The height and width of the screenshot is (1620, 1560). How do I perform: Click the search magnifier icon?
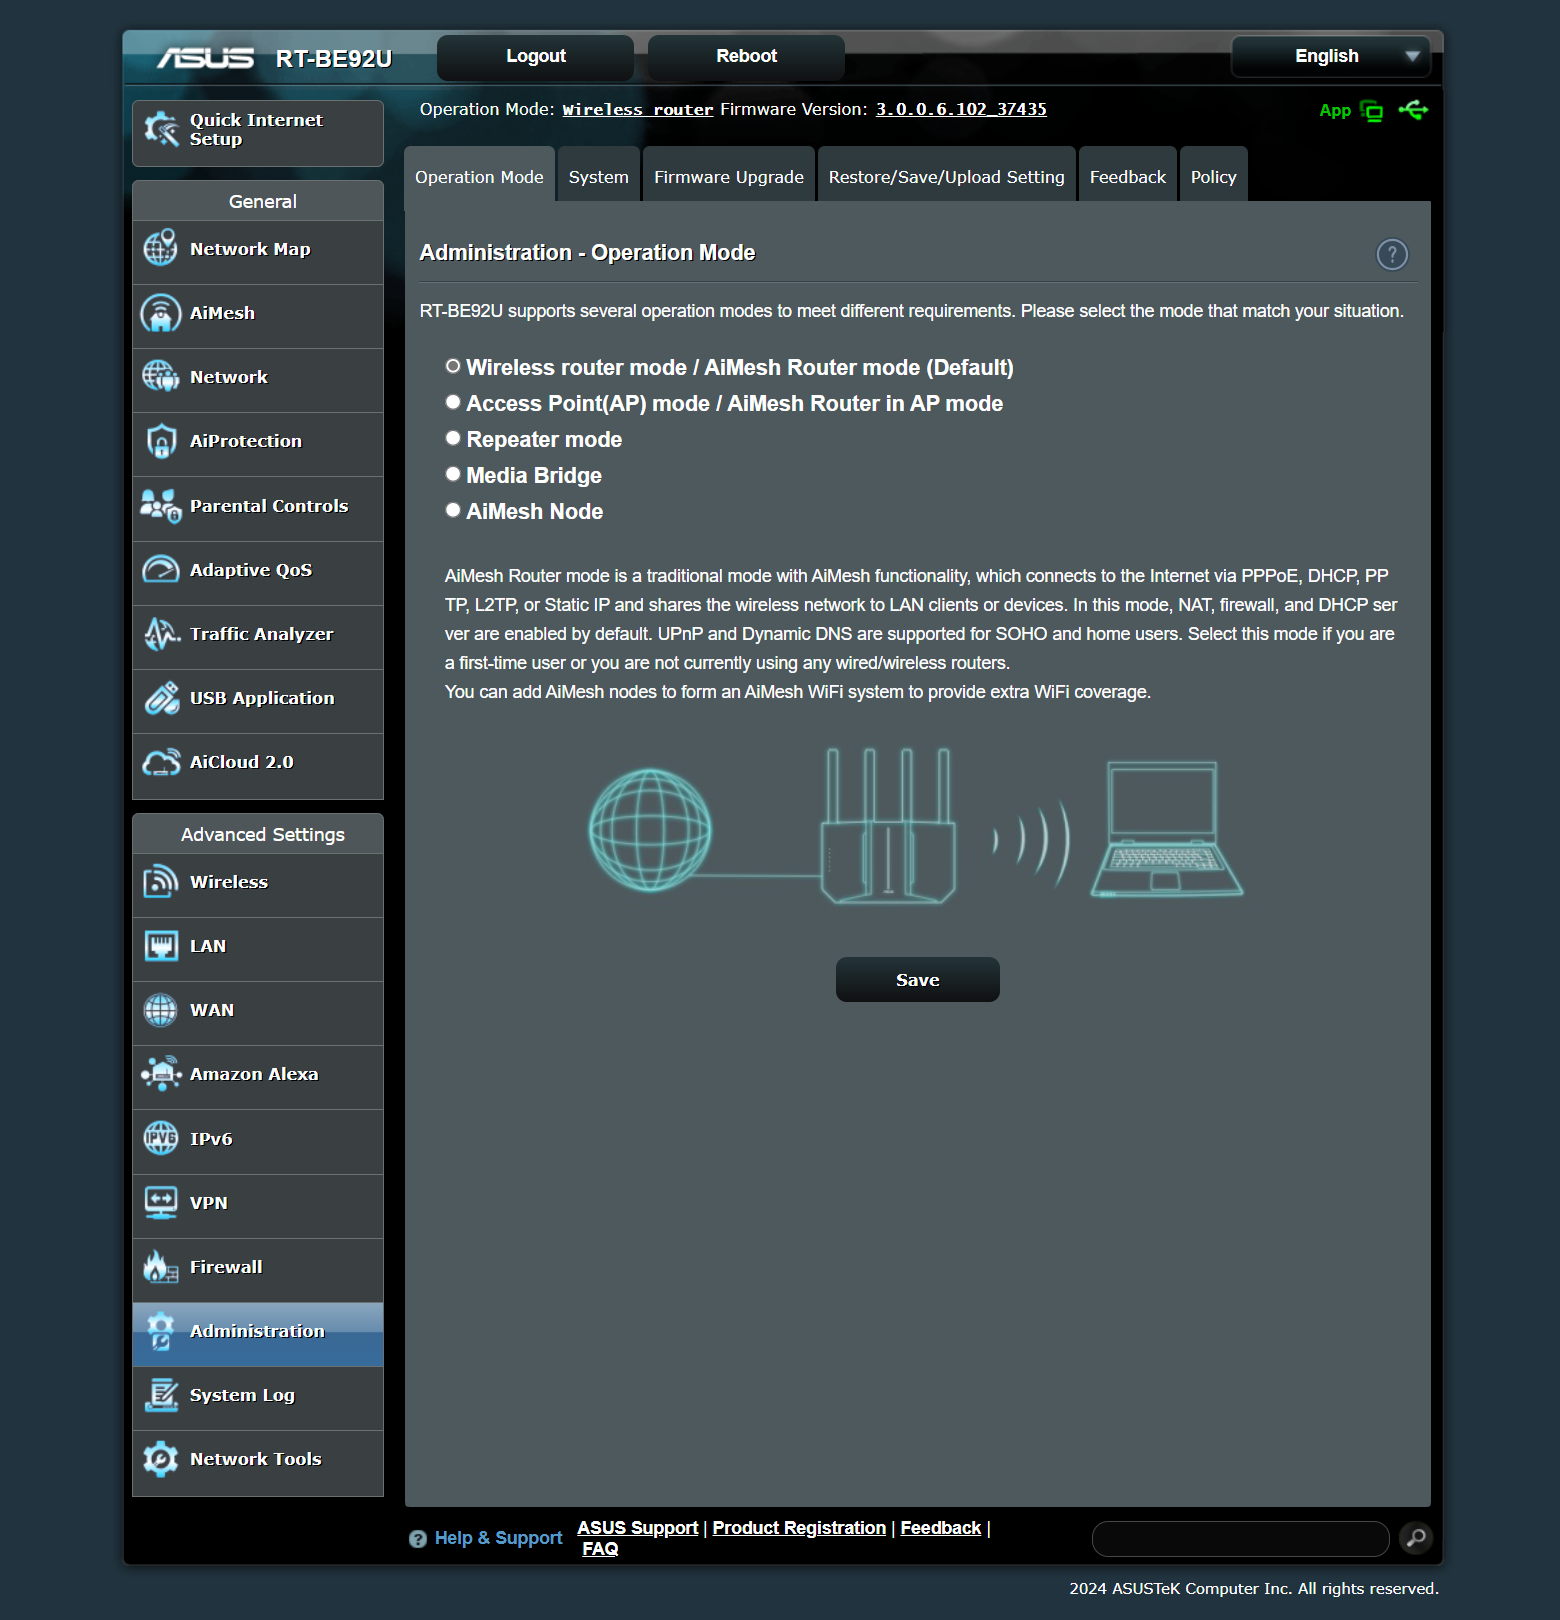click(x=1416, y=1538)
